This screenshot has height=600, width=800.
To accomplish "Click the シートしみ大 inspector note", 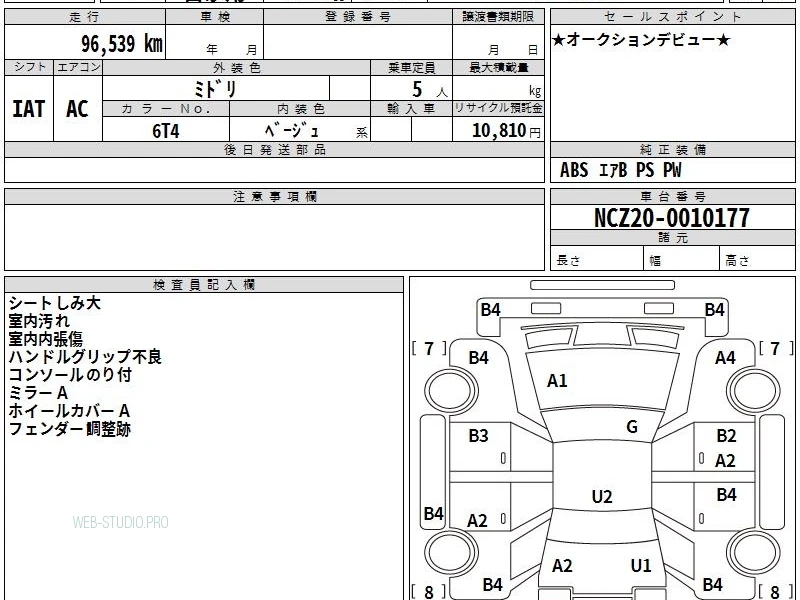I will [x=55, y=303].
